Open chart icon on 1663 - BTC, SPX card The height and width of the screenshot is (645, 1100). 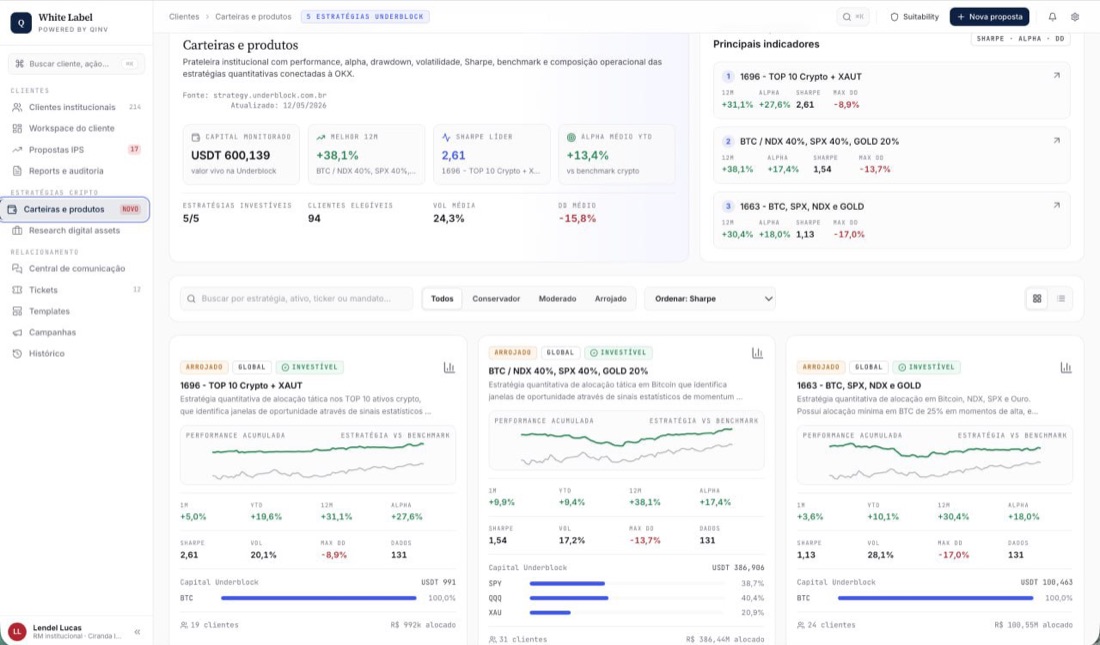[1066, 367]
